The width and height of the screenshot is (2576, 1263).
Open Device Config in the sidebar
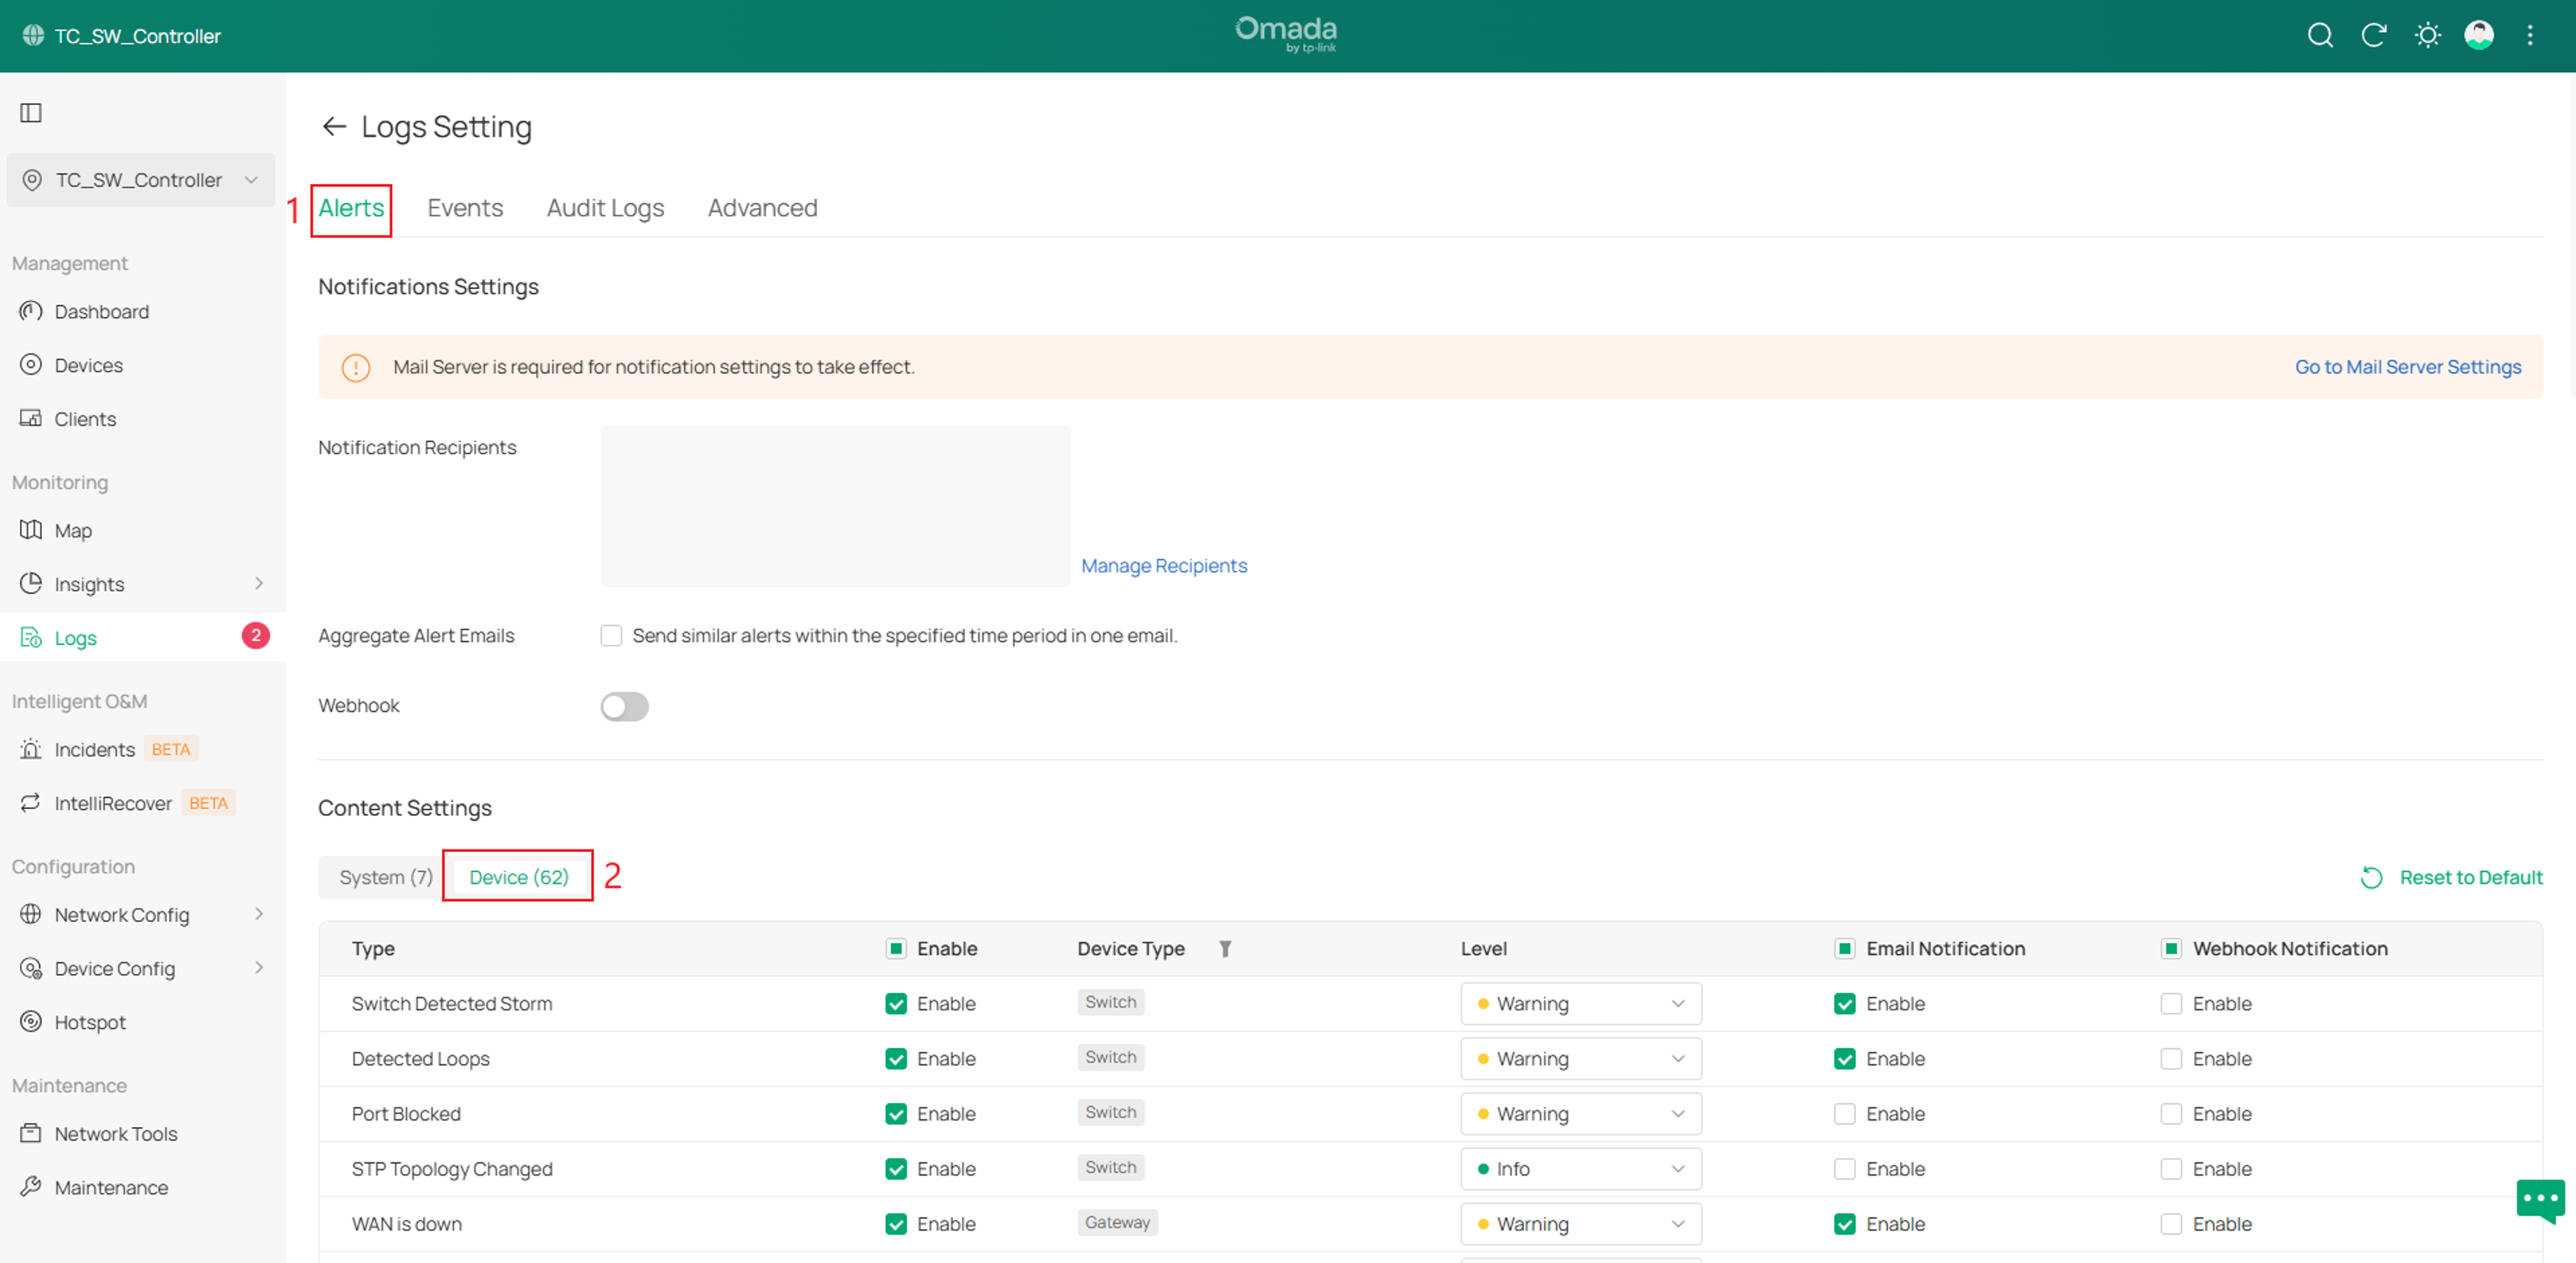pyautogui.click(x=143, y=968)
